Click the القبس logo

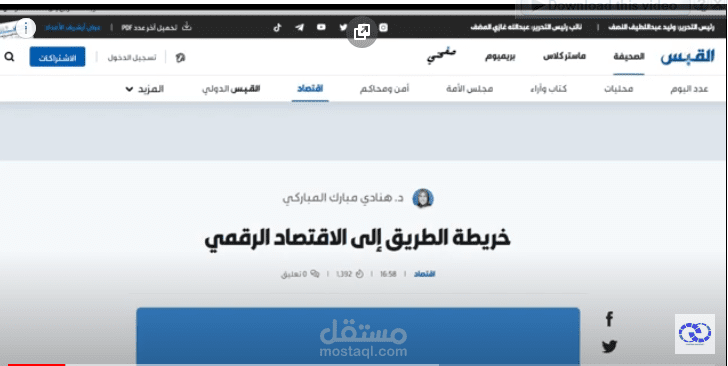point(688,57)
